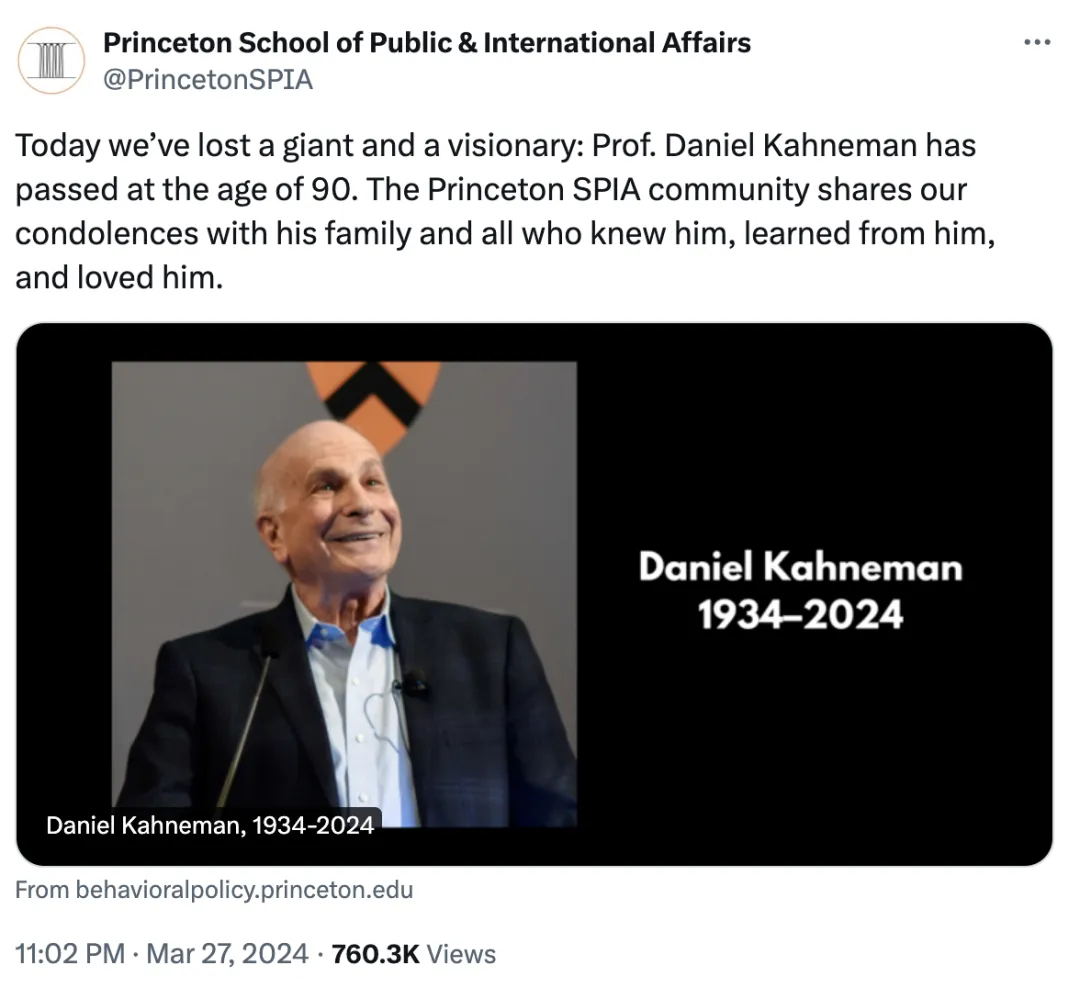Click the tweet body text about Kahneman

click(495, 211)
